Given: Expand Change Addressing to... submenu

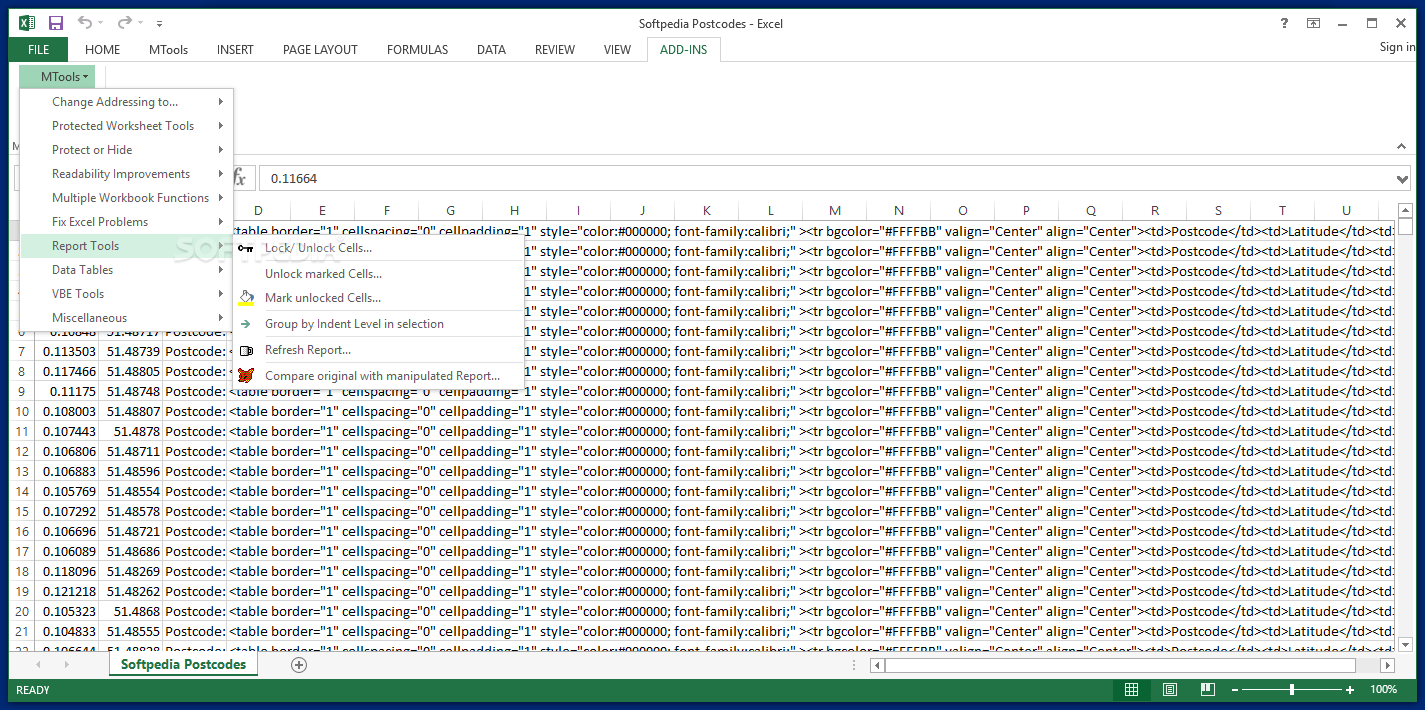Looking at the screenshot, I should pos(126,101).
